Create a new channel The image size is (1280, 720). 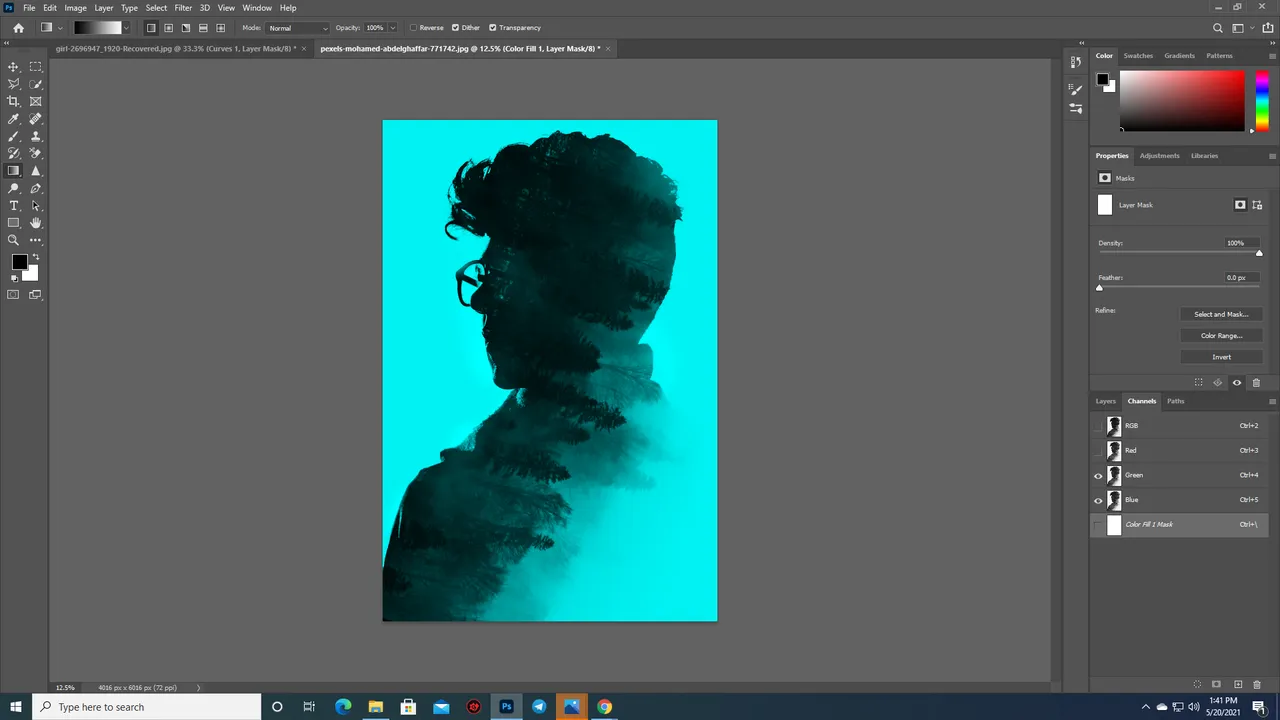pos(1238,684)
